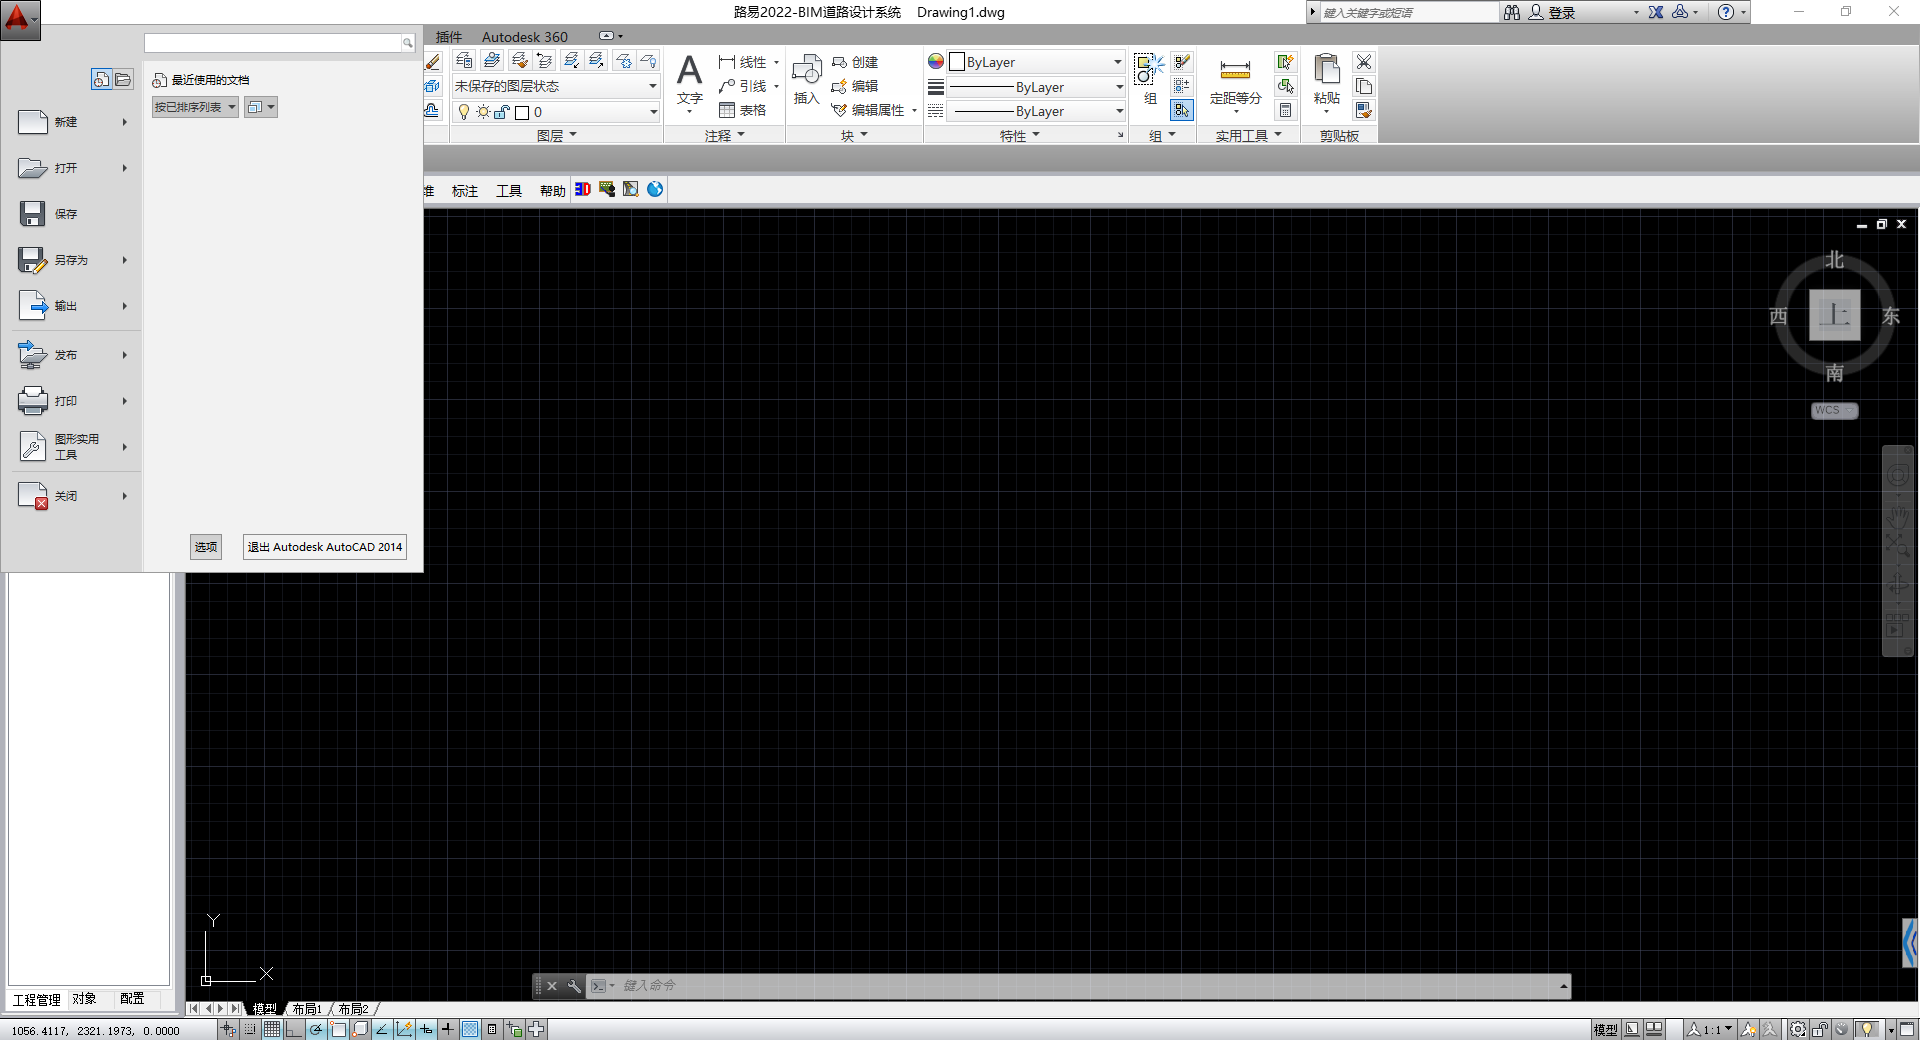
Task: Toggle Object Snap in status bar
Action: (x=338, y=1029)
